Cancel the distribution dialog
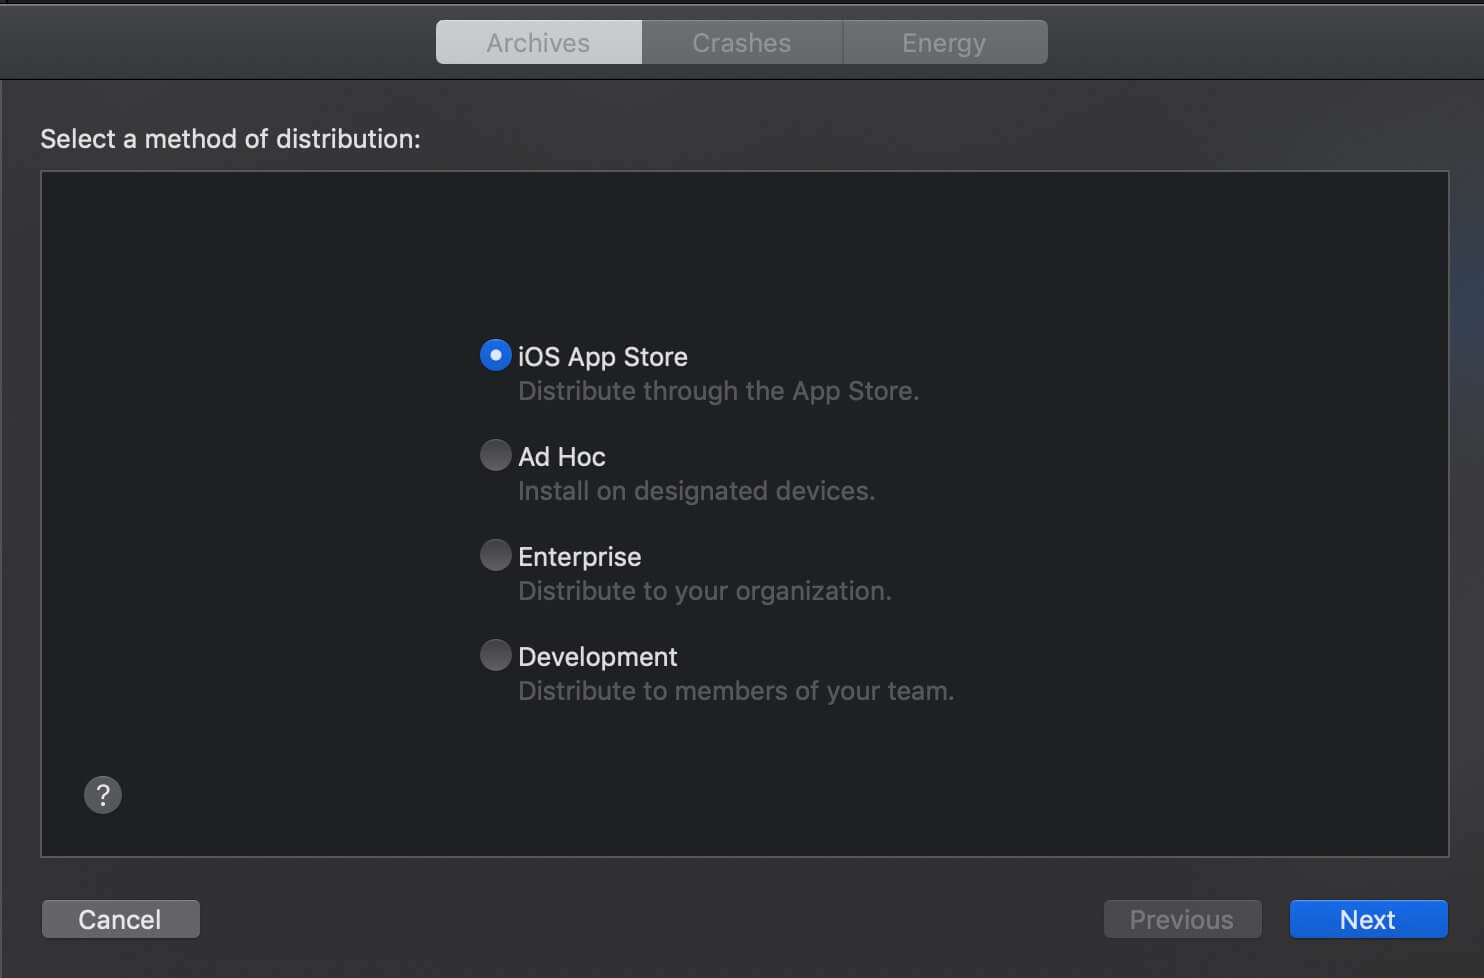 point(121,919)
